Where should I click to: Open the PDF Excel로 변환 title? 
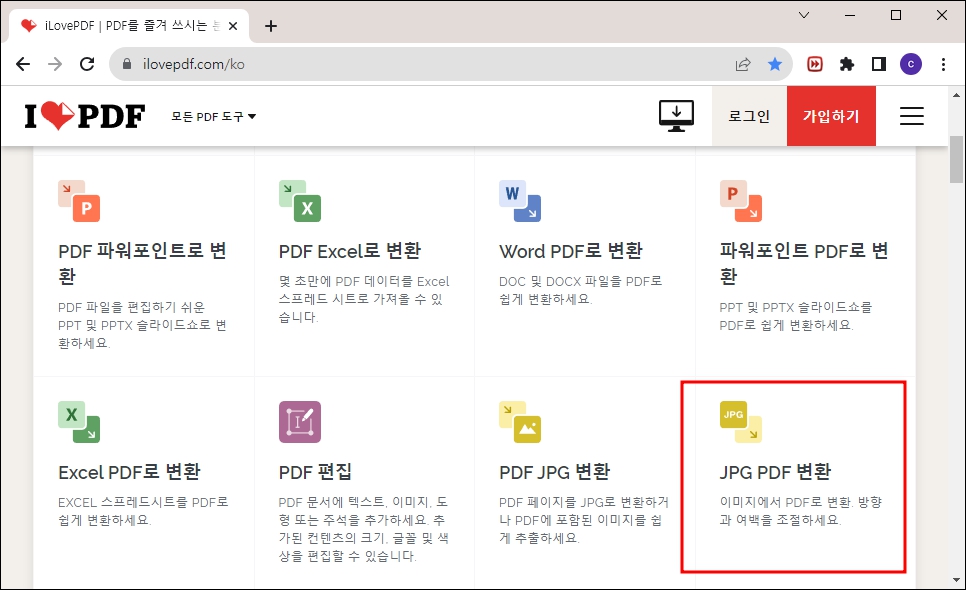point(350,251)
